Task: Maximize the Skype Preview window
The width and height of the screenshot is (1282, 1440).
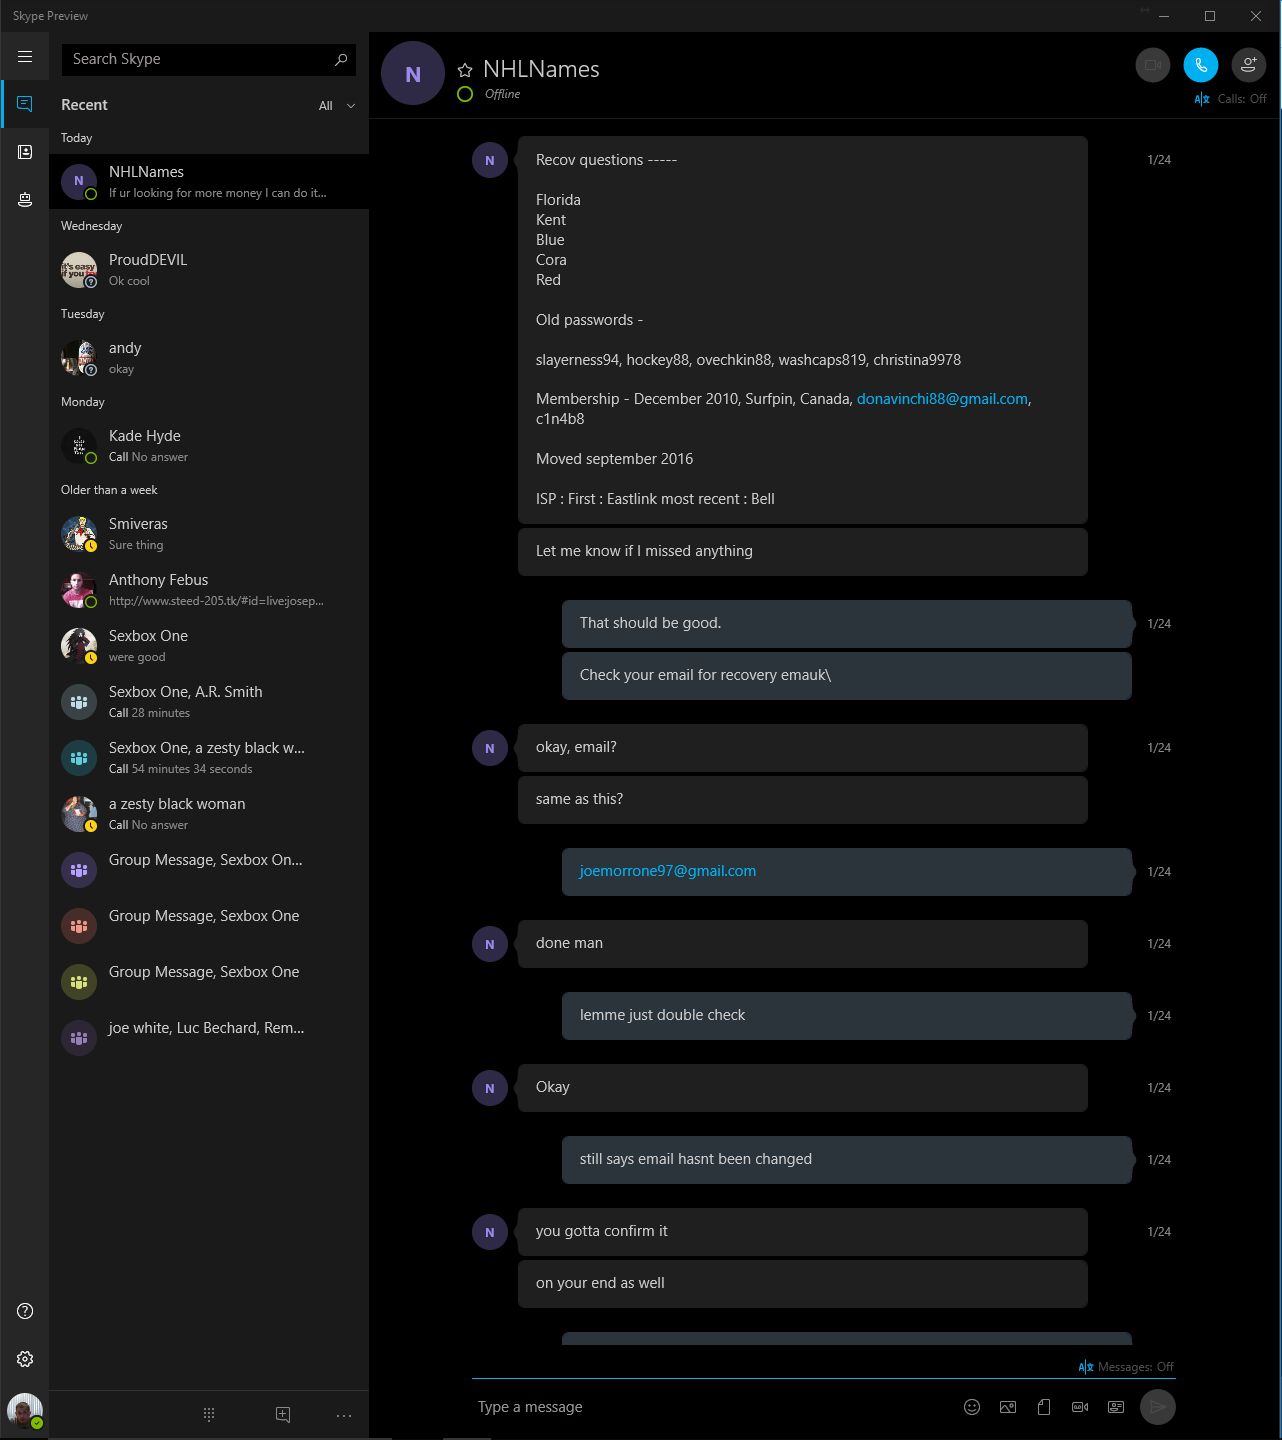Action: tap(1210, 16)
